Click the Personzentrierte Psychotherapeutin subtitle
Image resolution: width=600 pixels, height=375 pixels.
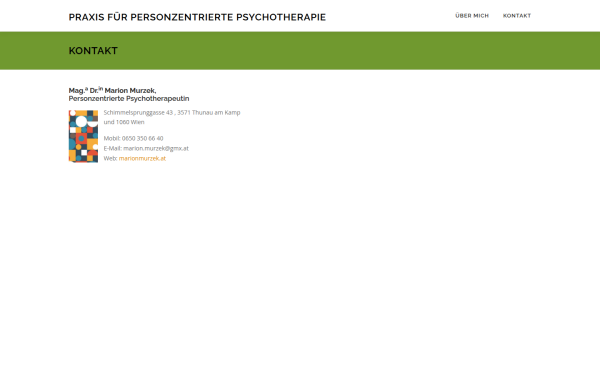point(129,99)
